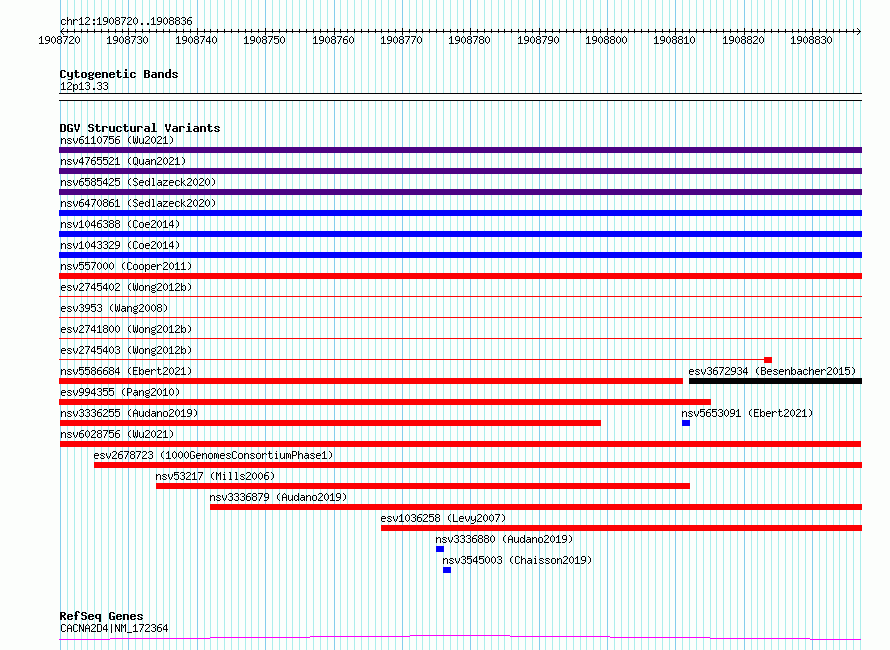Screen dimensions: 890x650
Task: Click the CACNA2D4|NM_172364 gene label
Action: 114,628
